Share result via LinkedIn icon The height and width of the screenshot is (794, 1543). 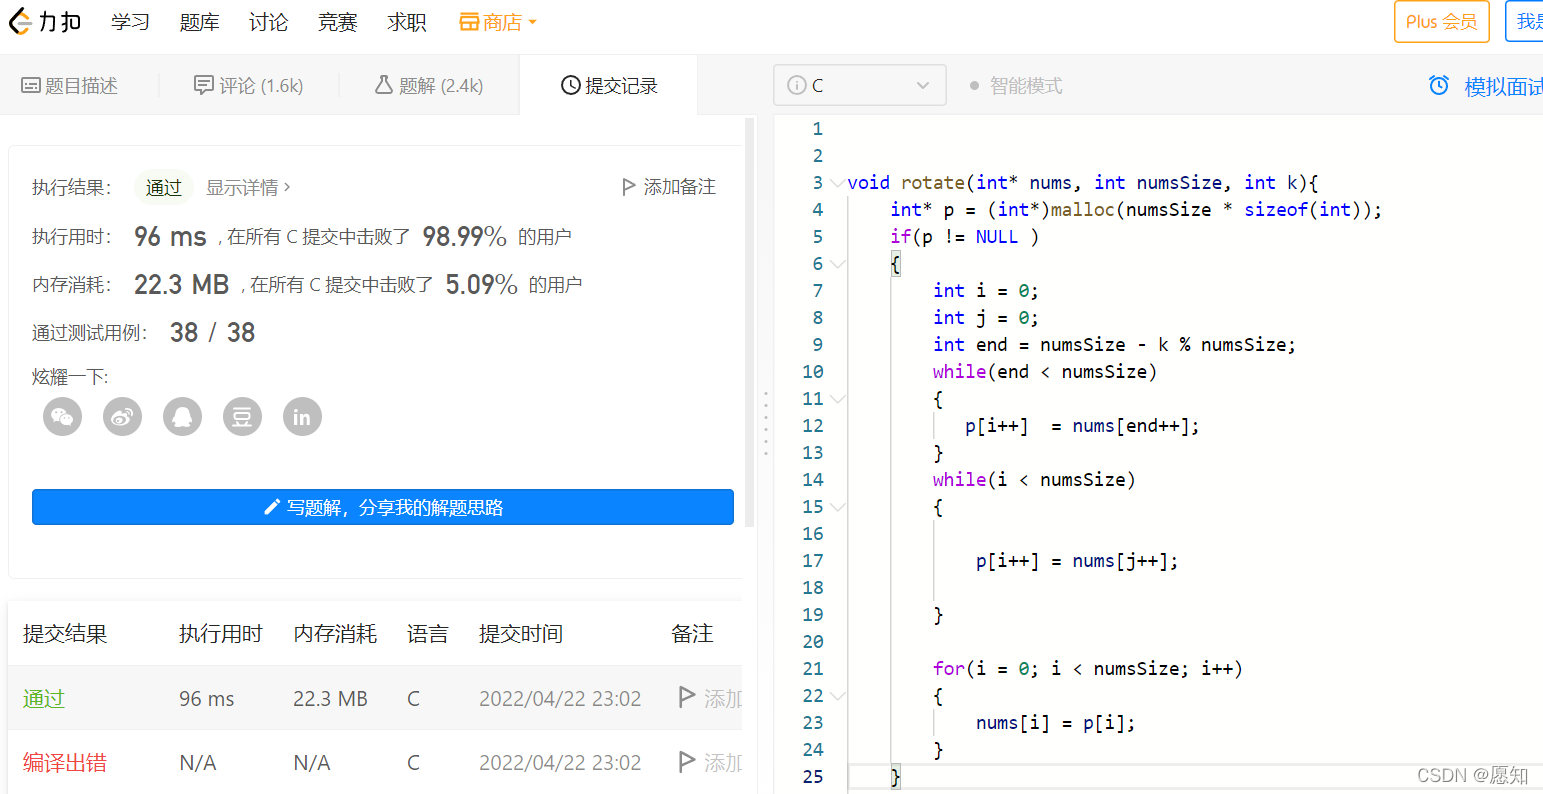tap(302, 416)
